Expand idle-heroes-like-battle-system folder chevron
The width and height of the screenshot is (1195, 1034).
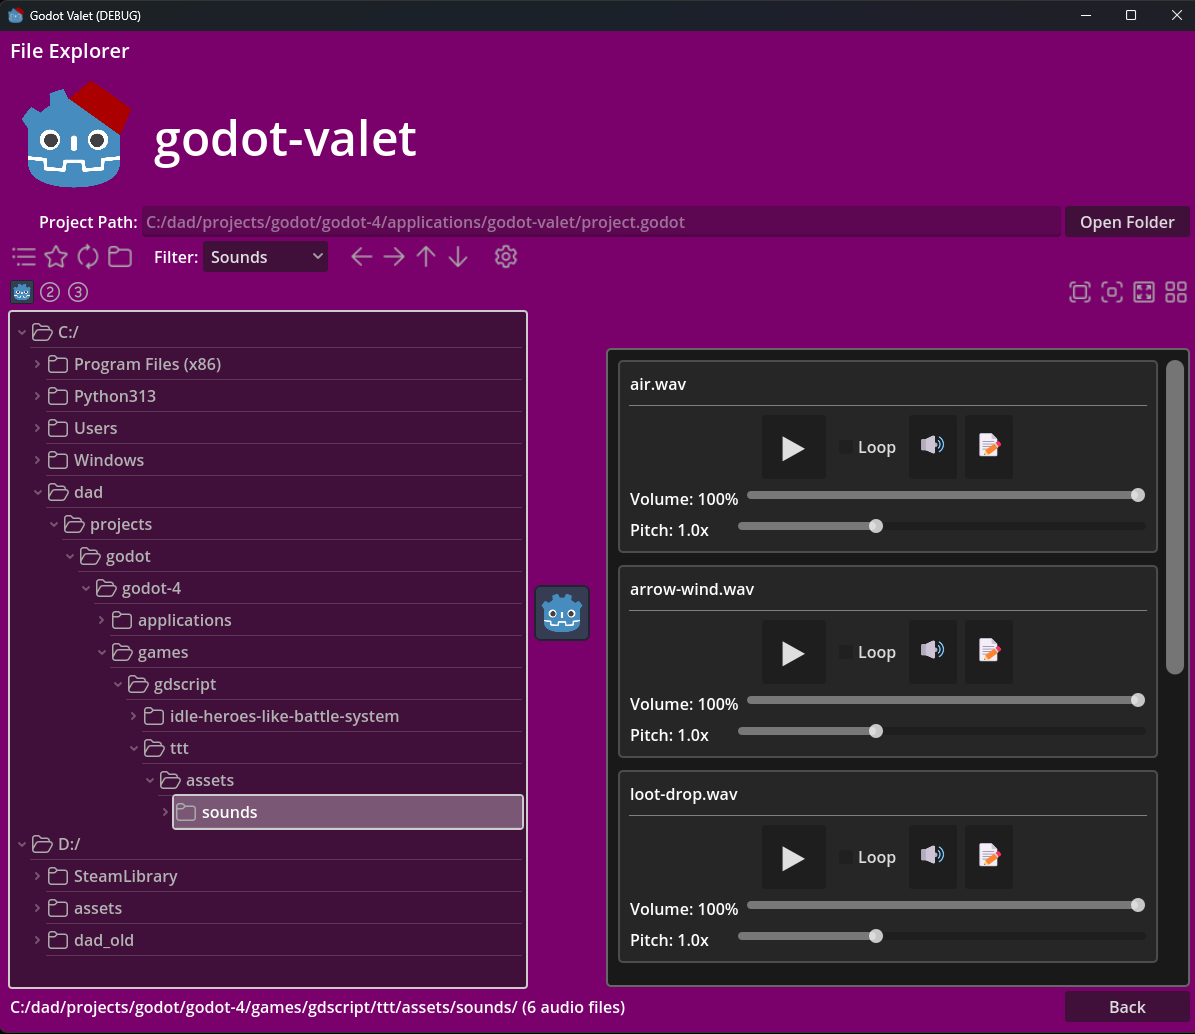(x=133, y=716)
